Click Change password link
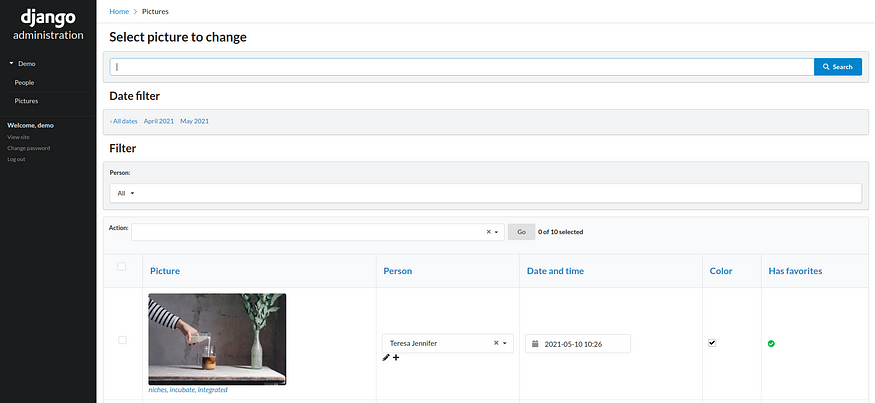The height and width of the screenshot is (403, 875). click(28, 148)
